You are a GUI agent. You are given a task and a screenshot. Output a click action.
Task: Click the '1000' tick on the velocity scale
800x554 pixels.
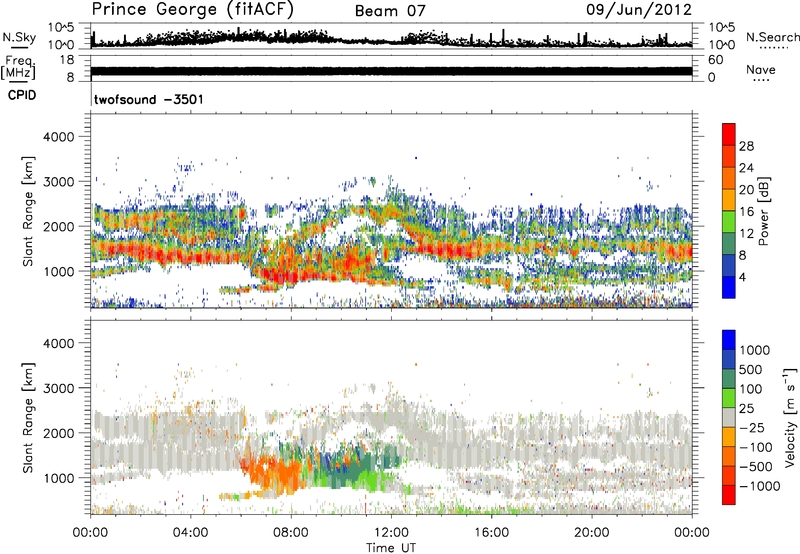[x=755, y=350]
